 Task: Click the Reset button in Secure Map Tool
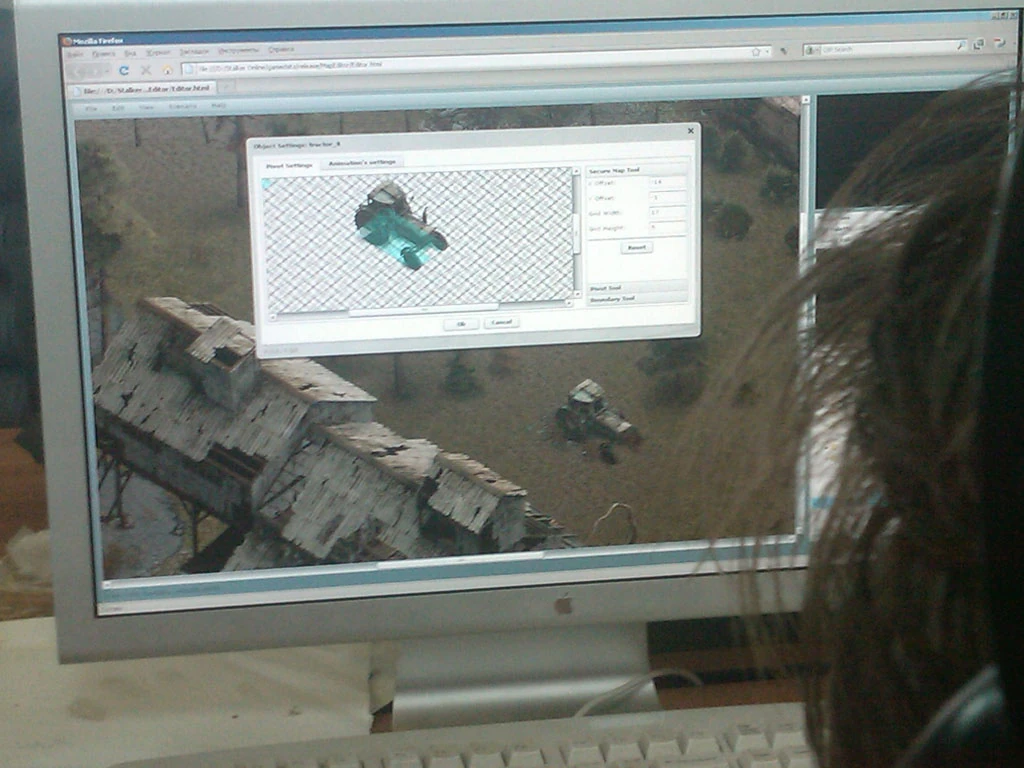(x=636, y=248)
